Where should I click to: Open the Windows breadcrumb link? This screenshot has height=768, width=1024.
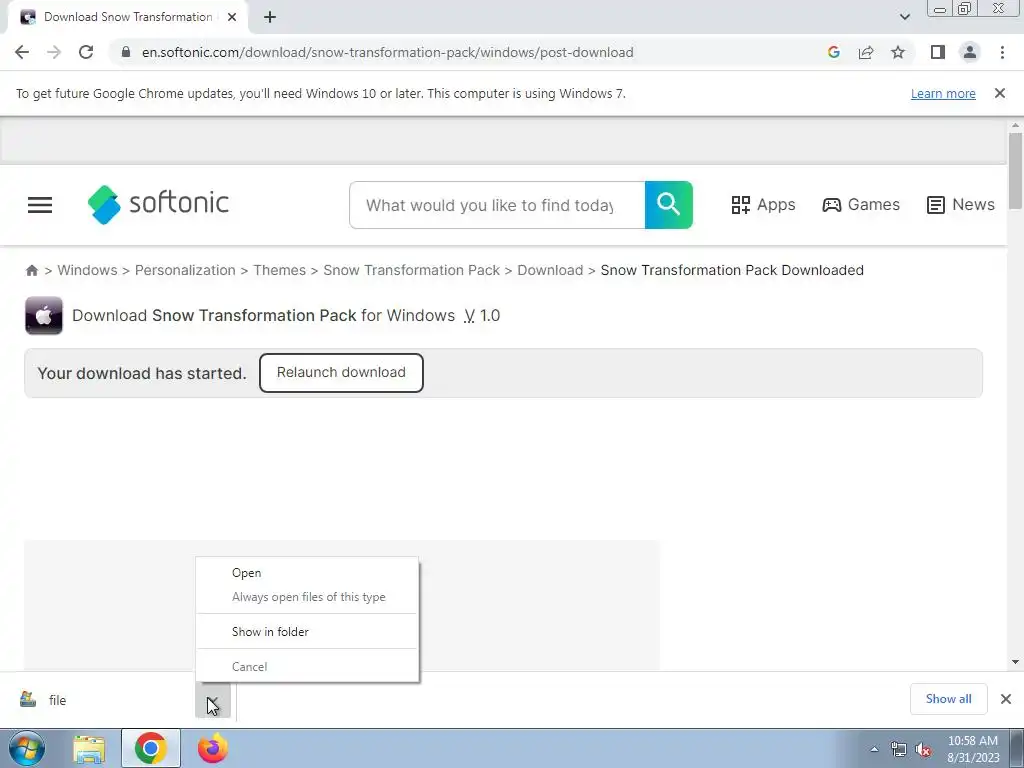[x=88, y=270]
